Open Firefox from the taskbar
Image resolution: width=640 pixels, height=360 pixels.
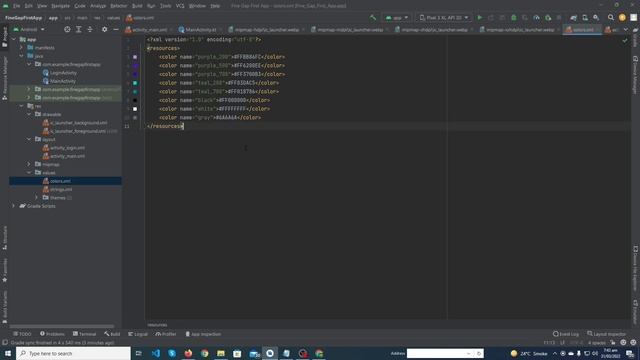(x=188, y=353)
